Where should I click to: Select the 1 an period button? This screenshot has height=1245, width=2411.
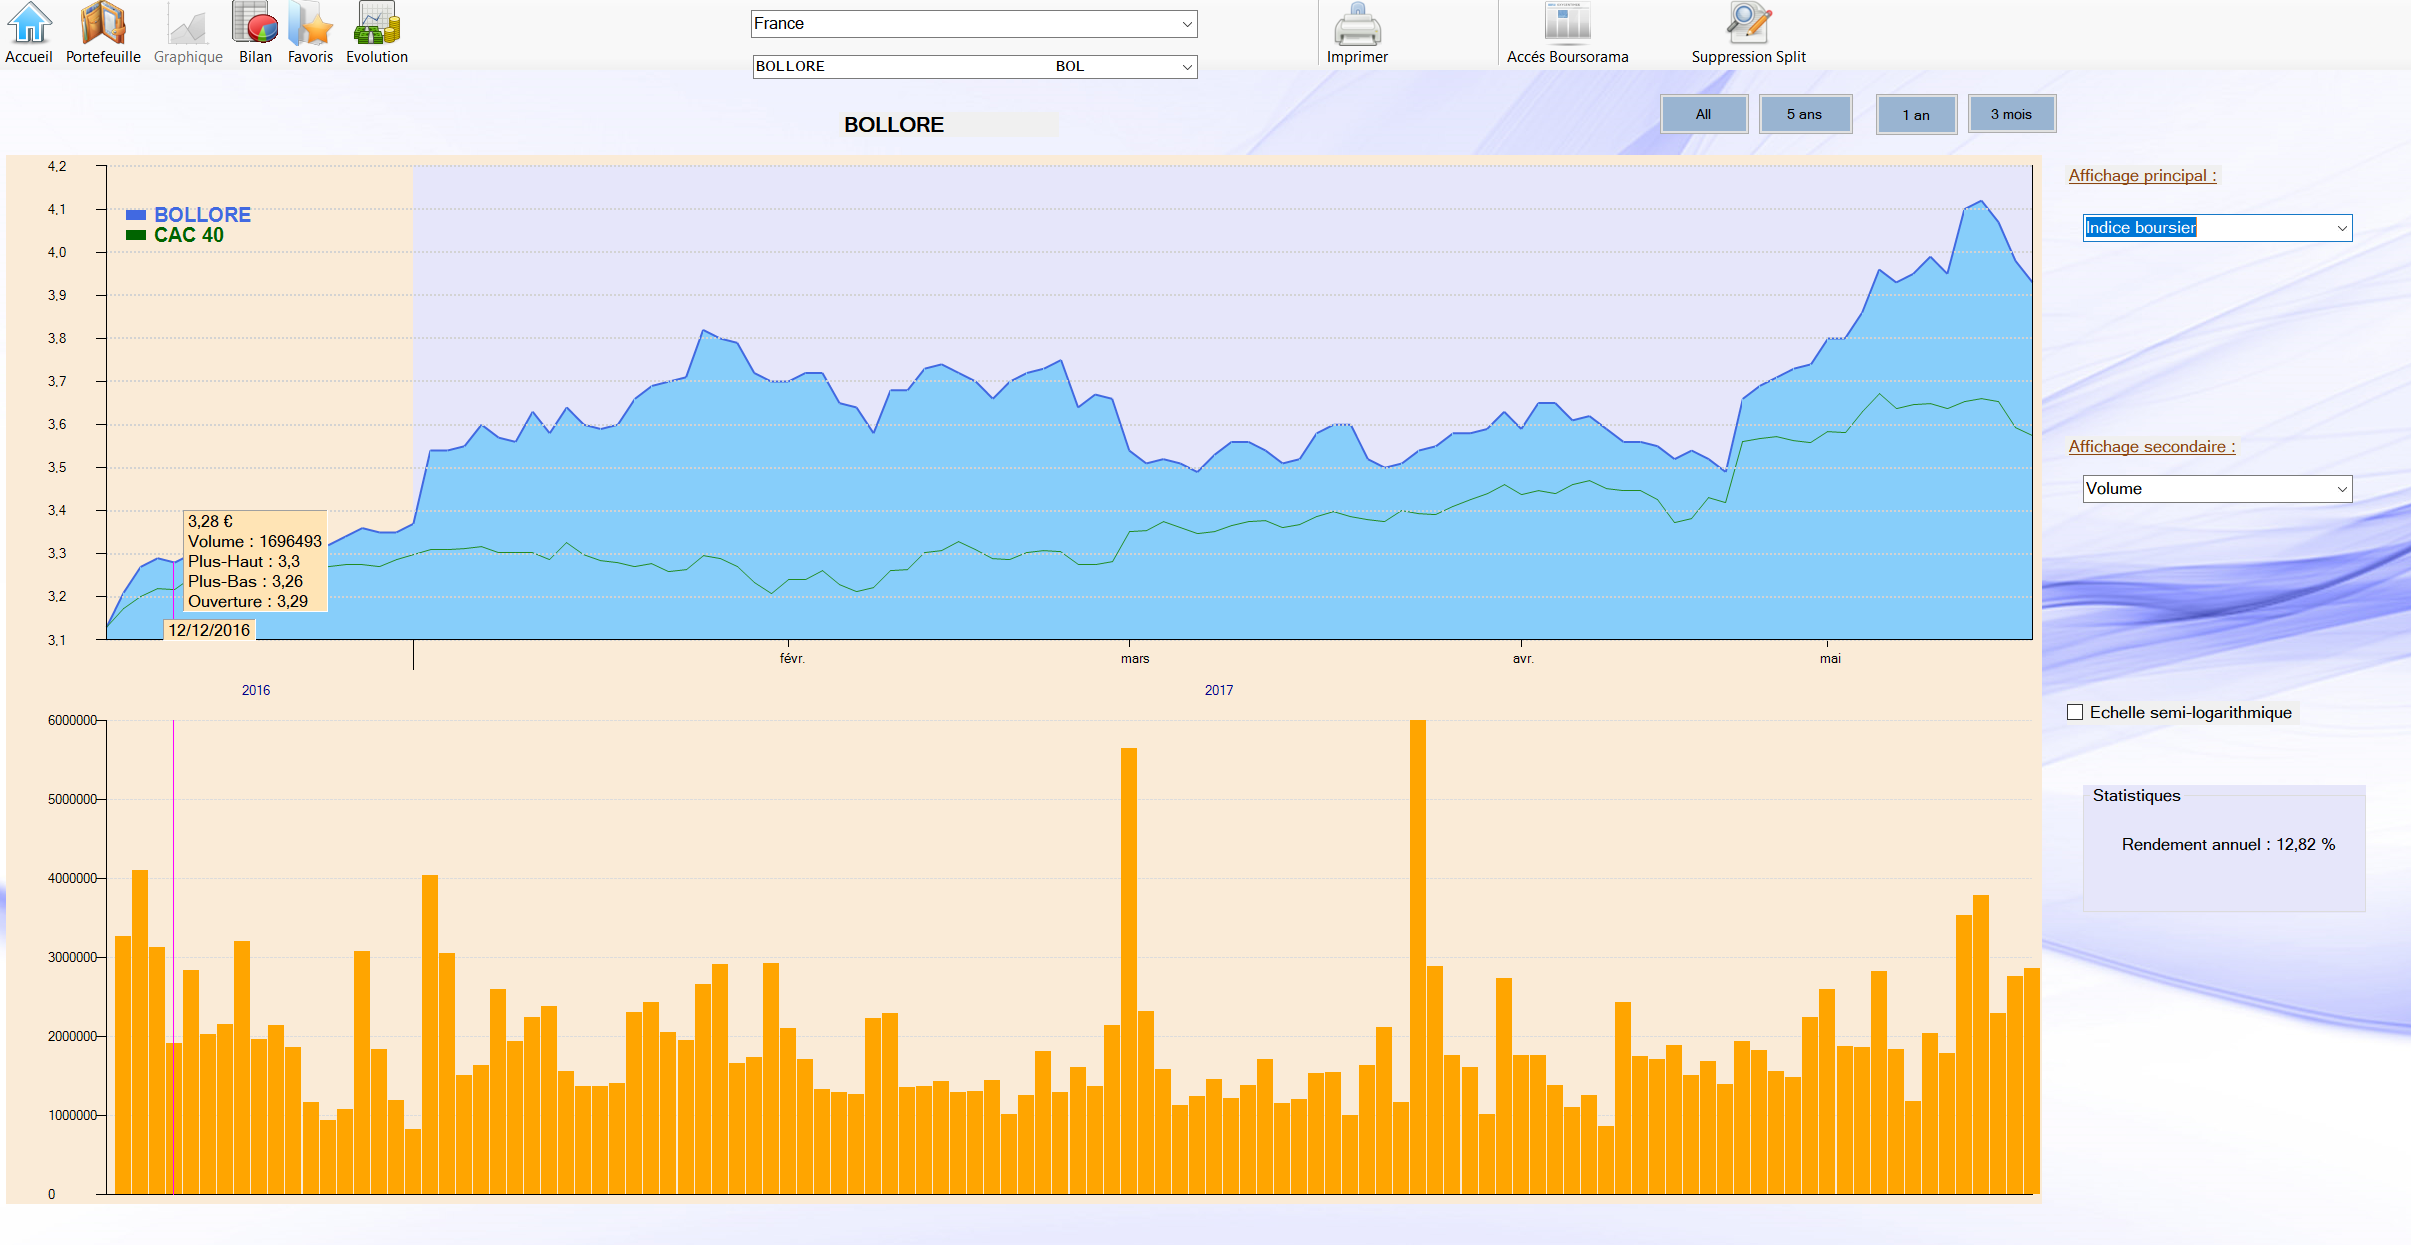pos(1916,114)
